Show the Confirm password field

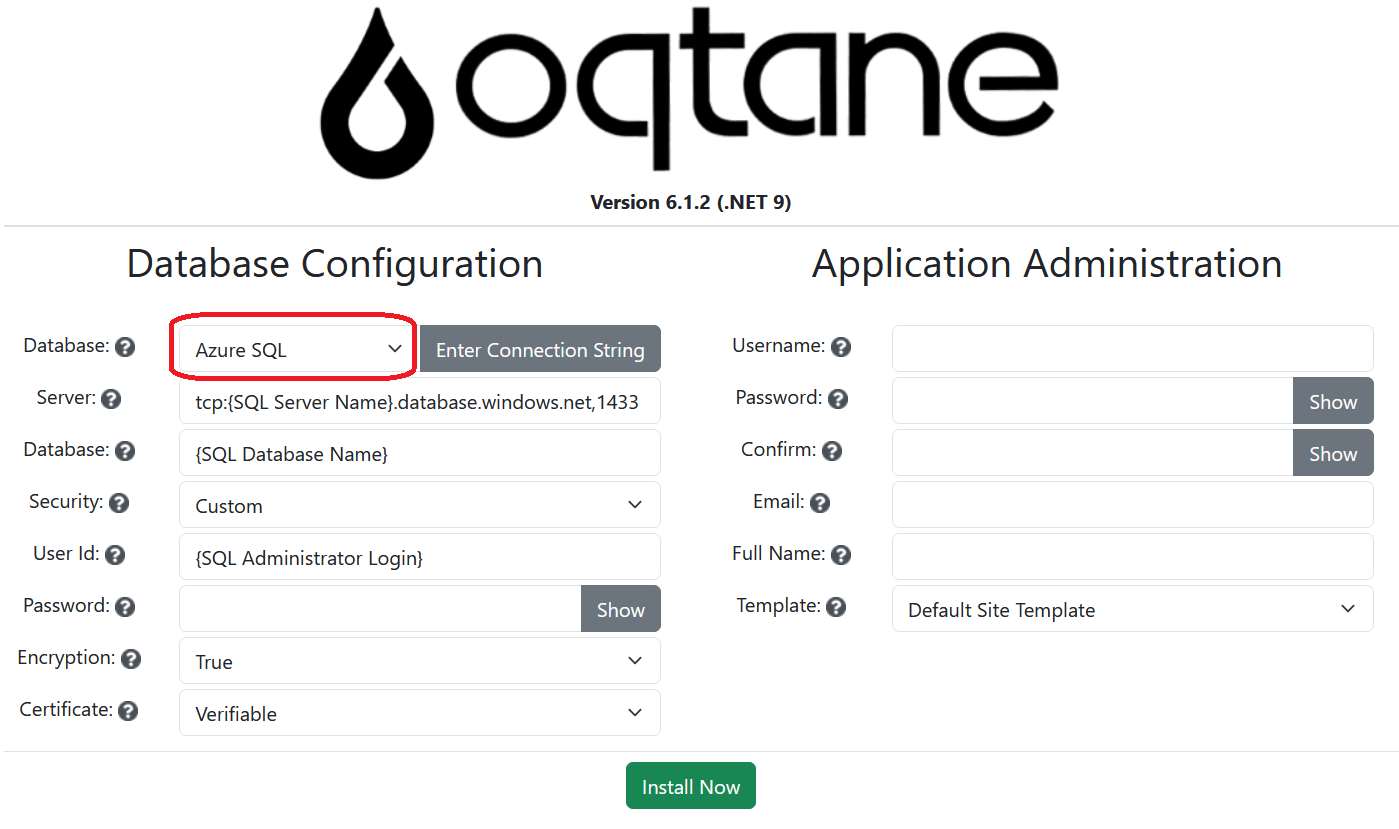1333,453
